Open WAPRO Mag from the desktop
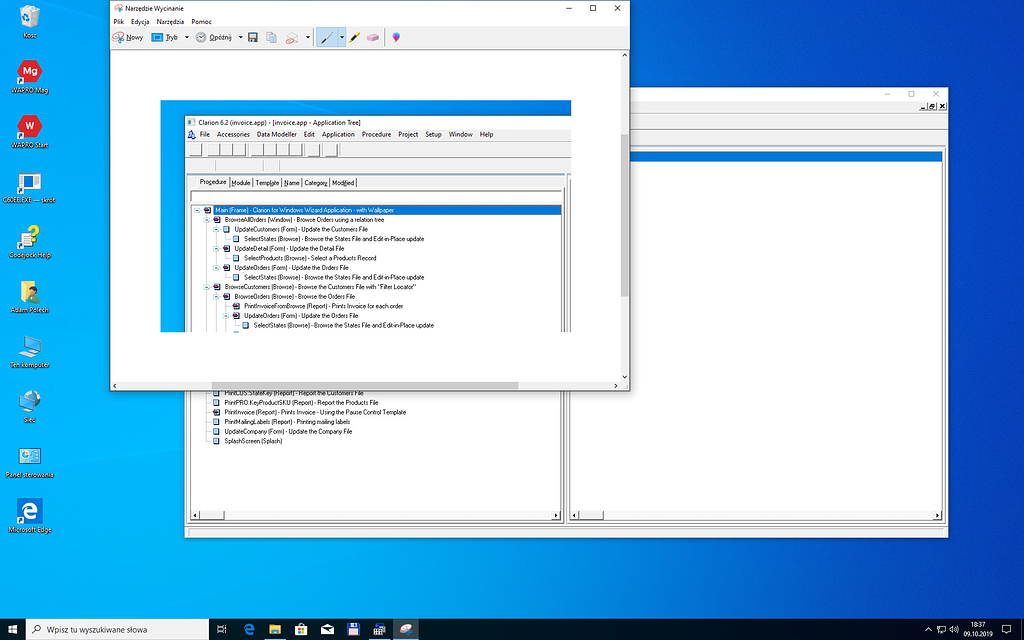The height and width of the screenshot is (640, 1024). coord(29,73)
